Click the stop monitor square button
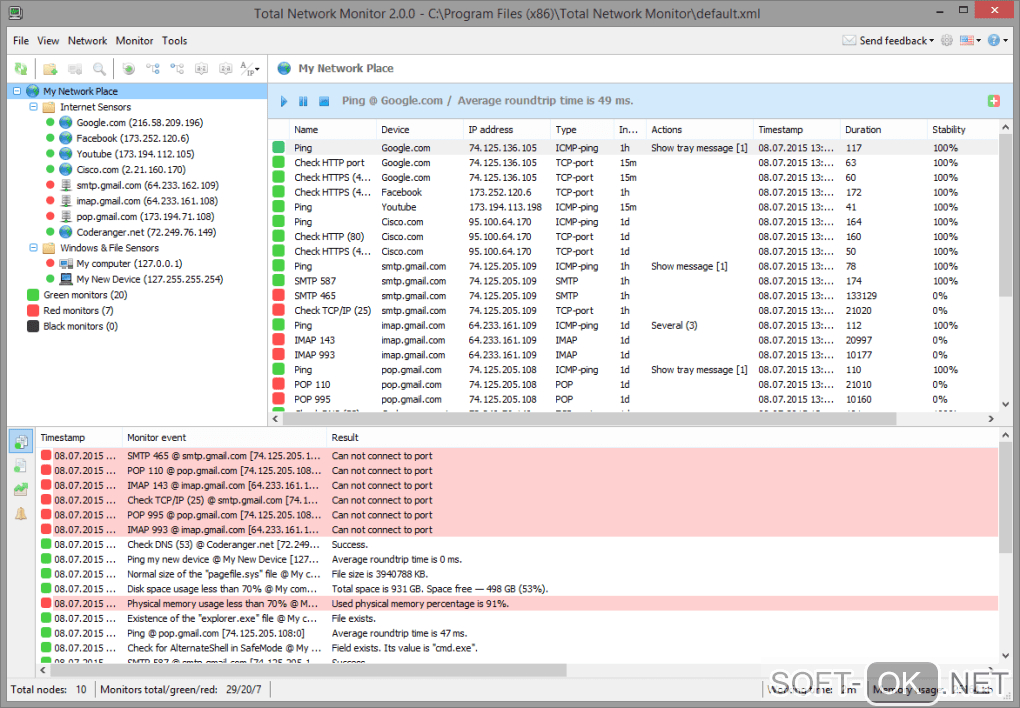This screenshot has height=708, width=1020. (x=324, y=101)
